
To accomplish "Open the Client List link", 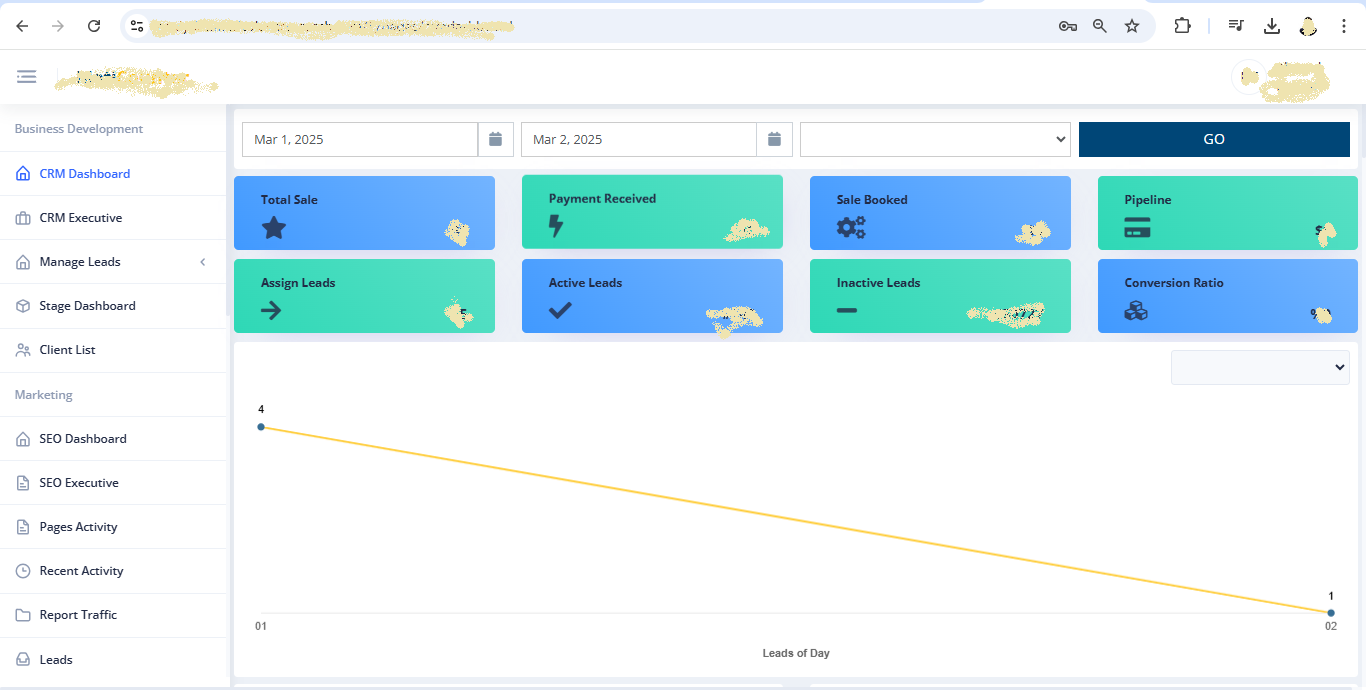I will (x=67, y=350).
